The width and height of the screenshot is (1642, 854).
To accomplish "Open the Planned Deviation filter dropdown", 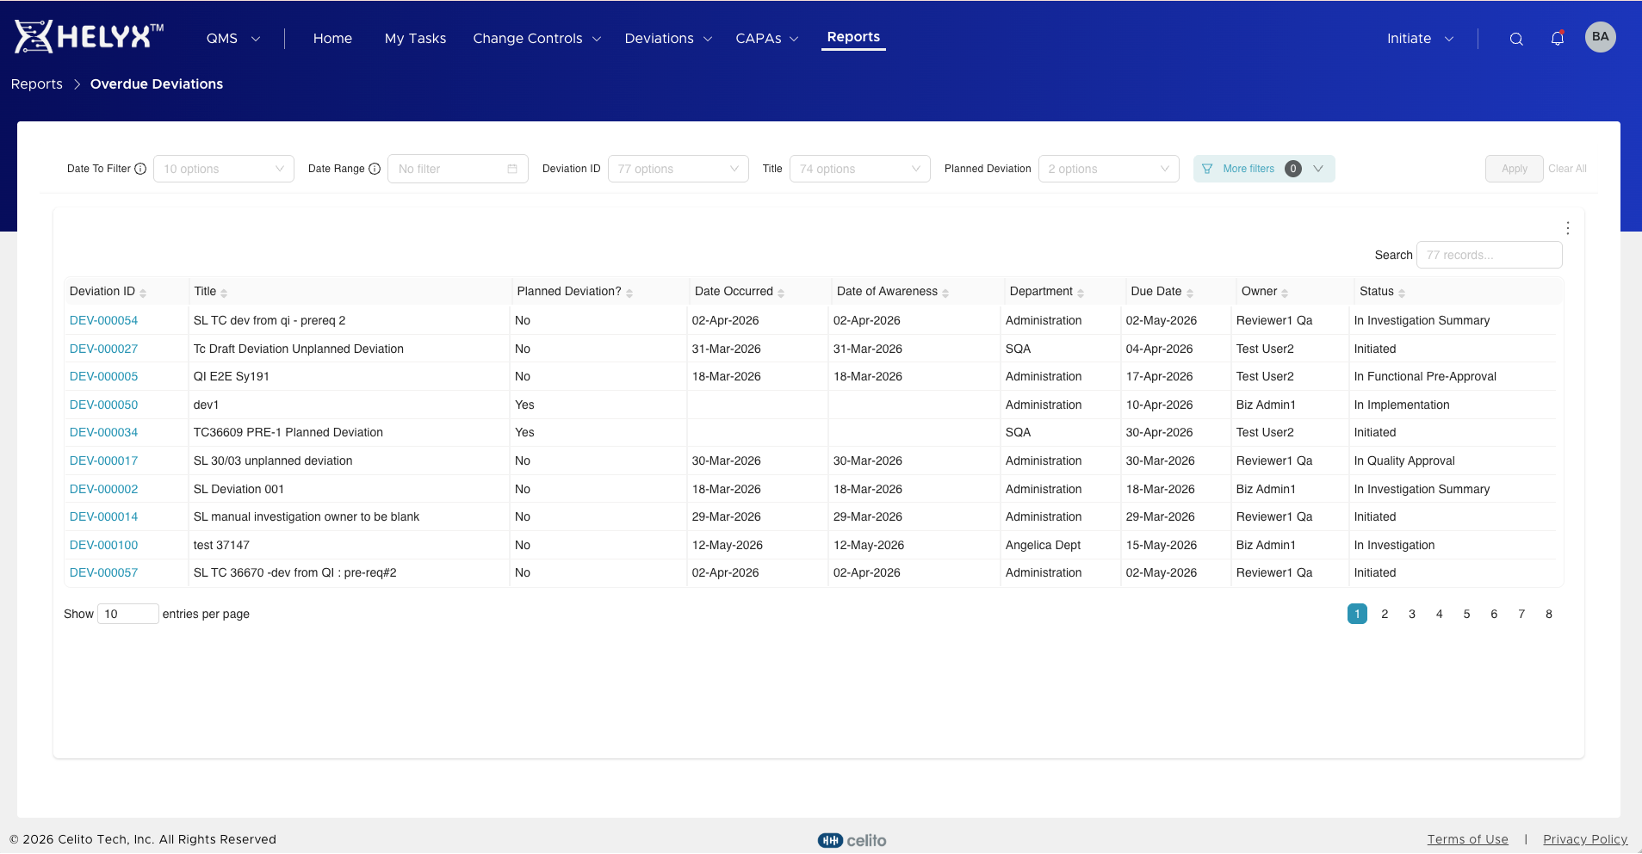I will (1108, 169).
